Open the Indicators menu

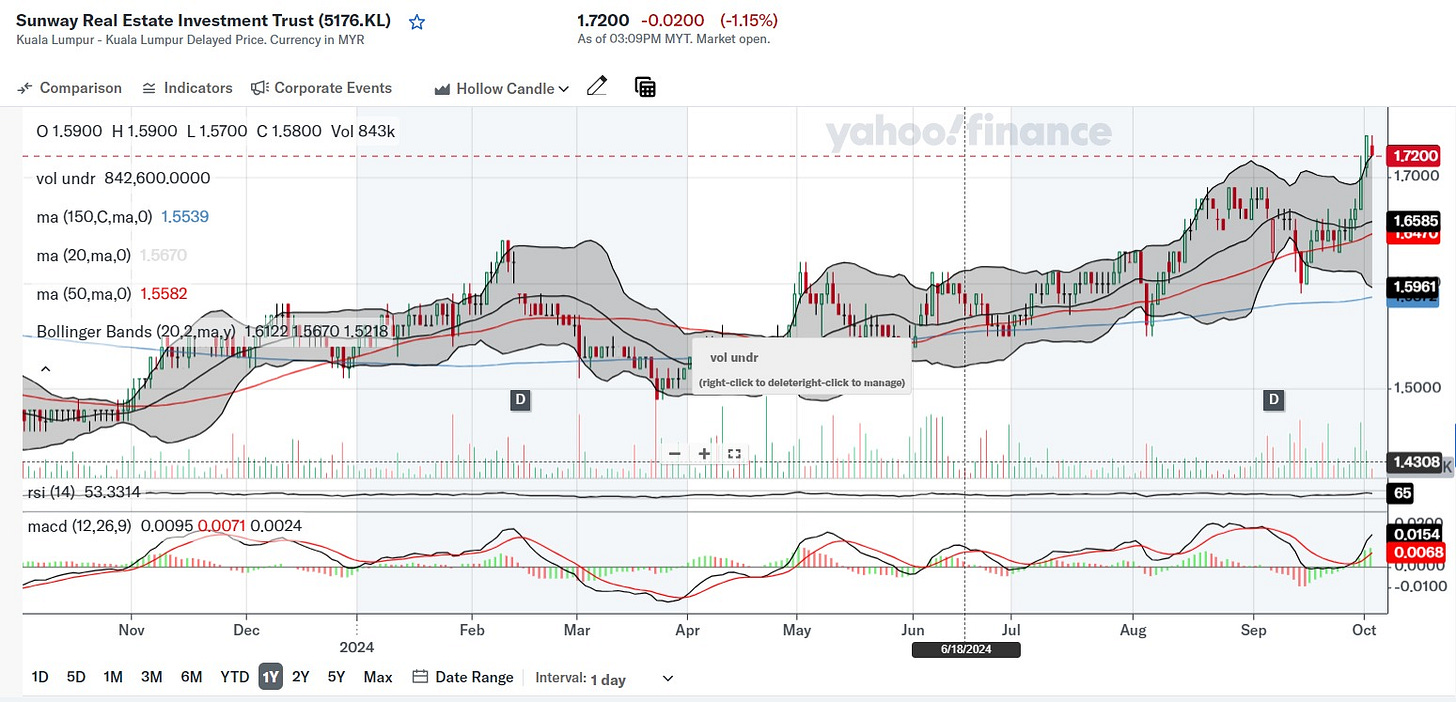click(x=187, y=88)
